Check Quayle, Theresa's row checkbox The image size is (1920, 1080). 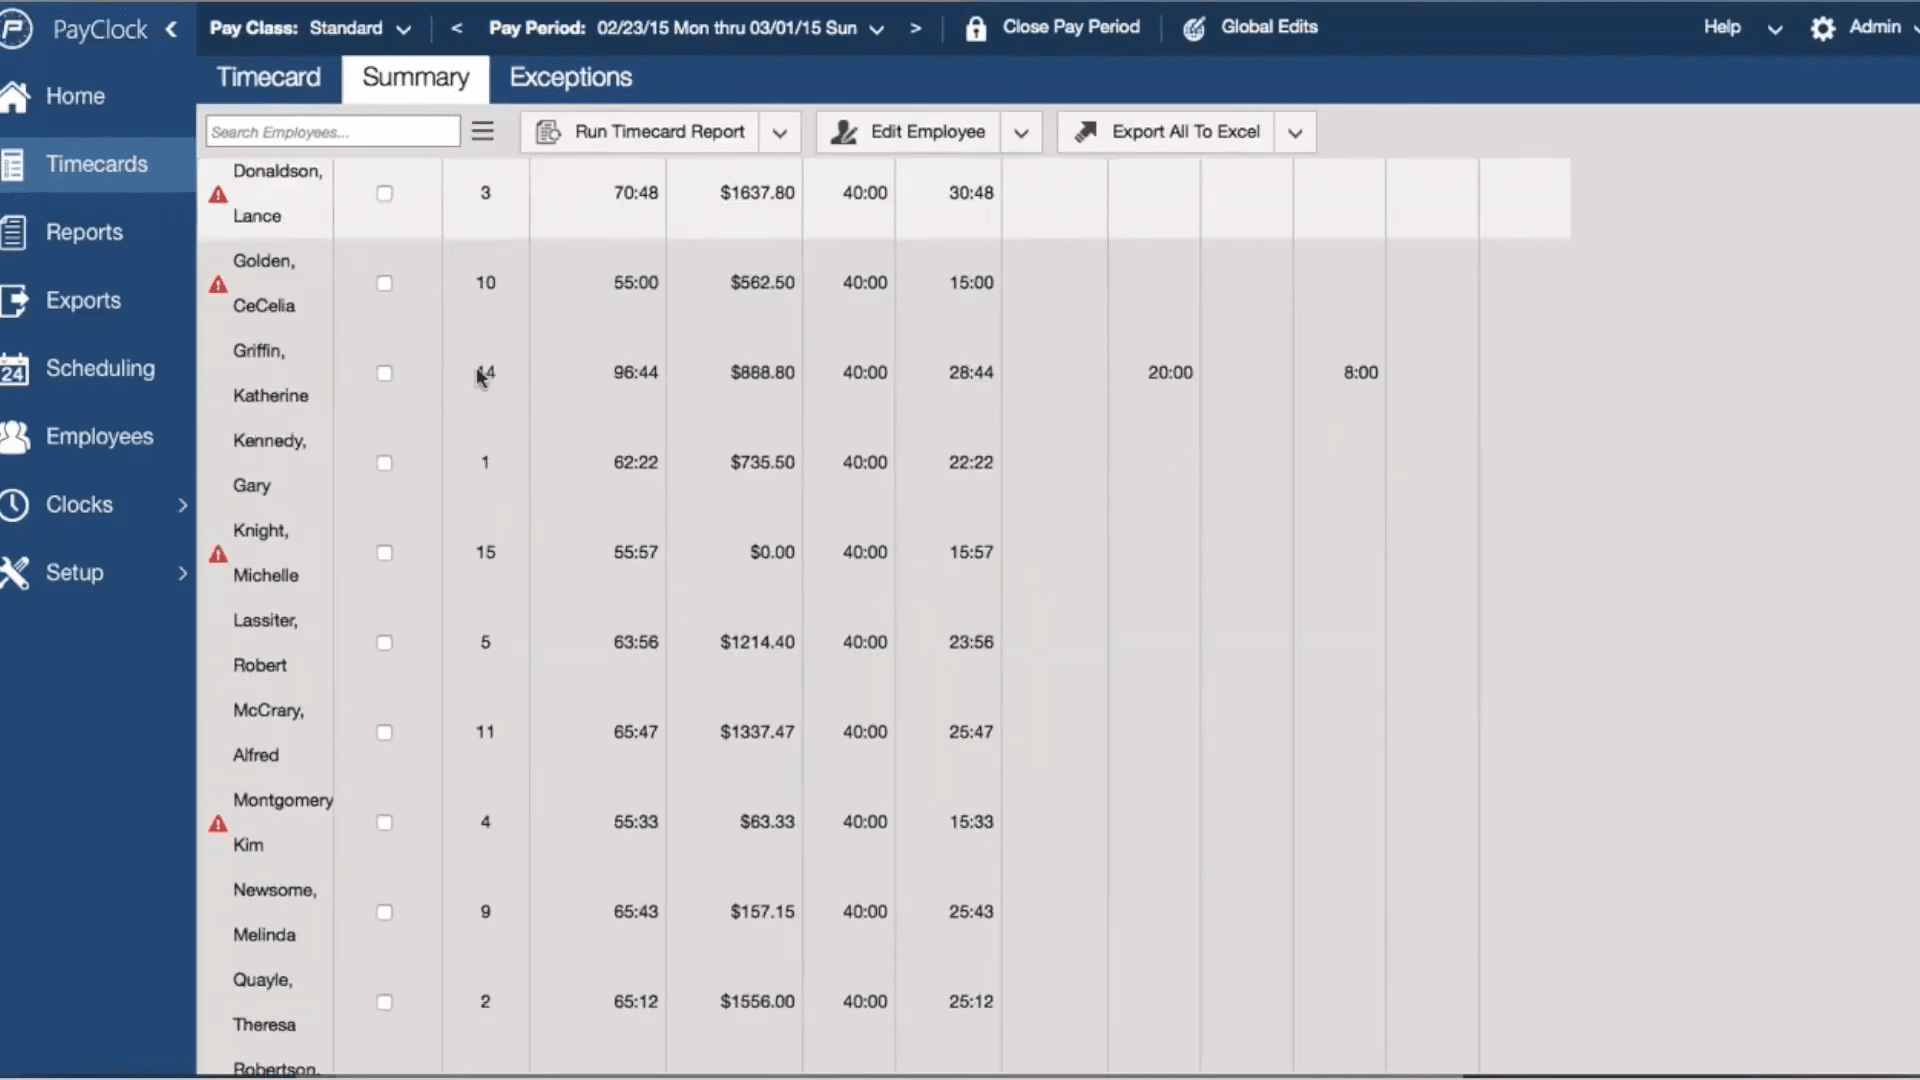pyautogui.click(x=385, y=1001)
